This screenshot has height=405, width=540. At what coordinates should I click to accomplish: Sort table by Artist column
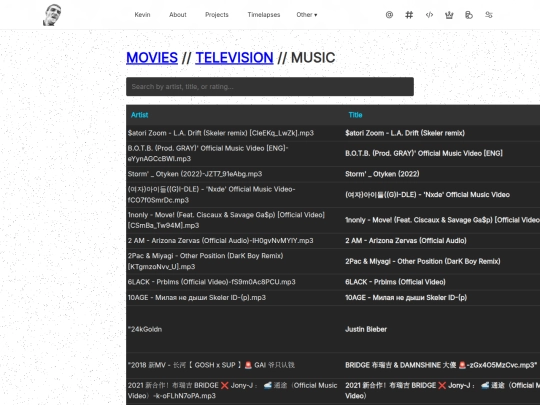point(139,115)
